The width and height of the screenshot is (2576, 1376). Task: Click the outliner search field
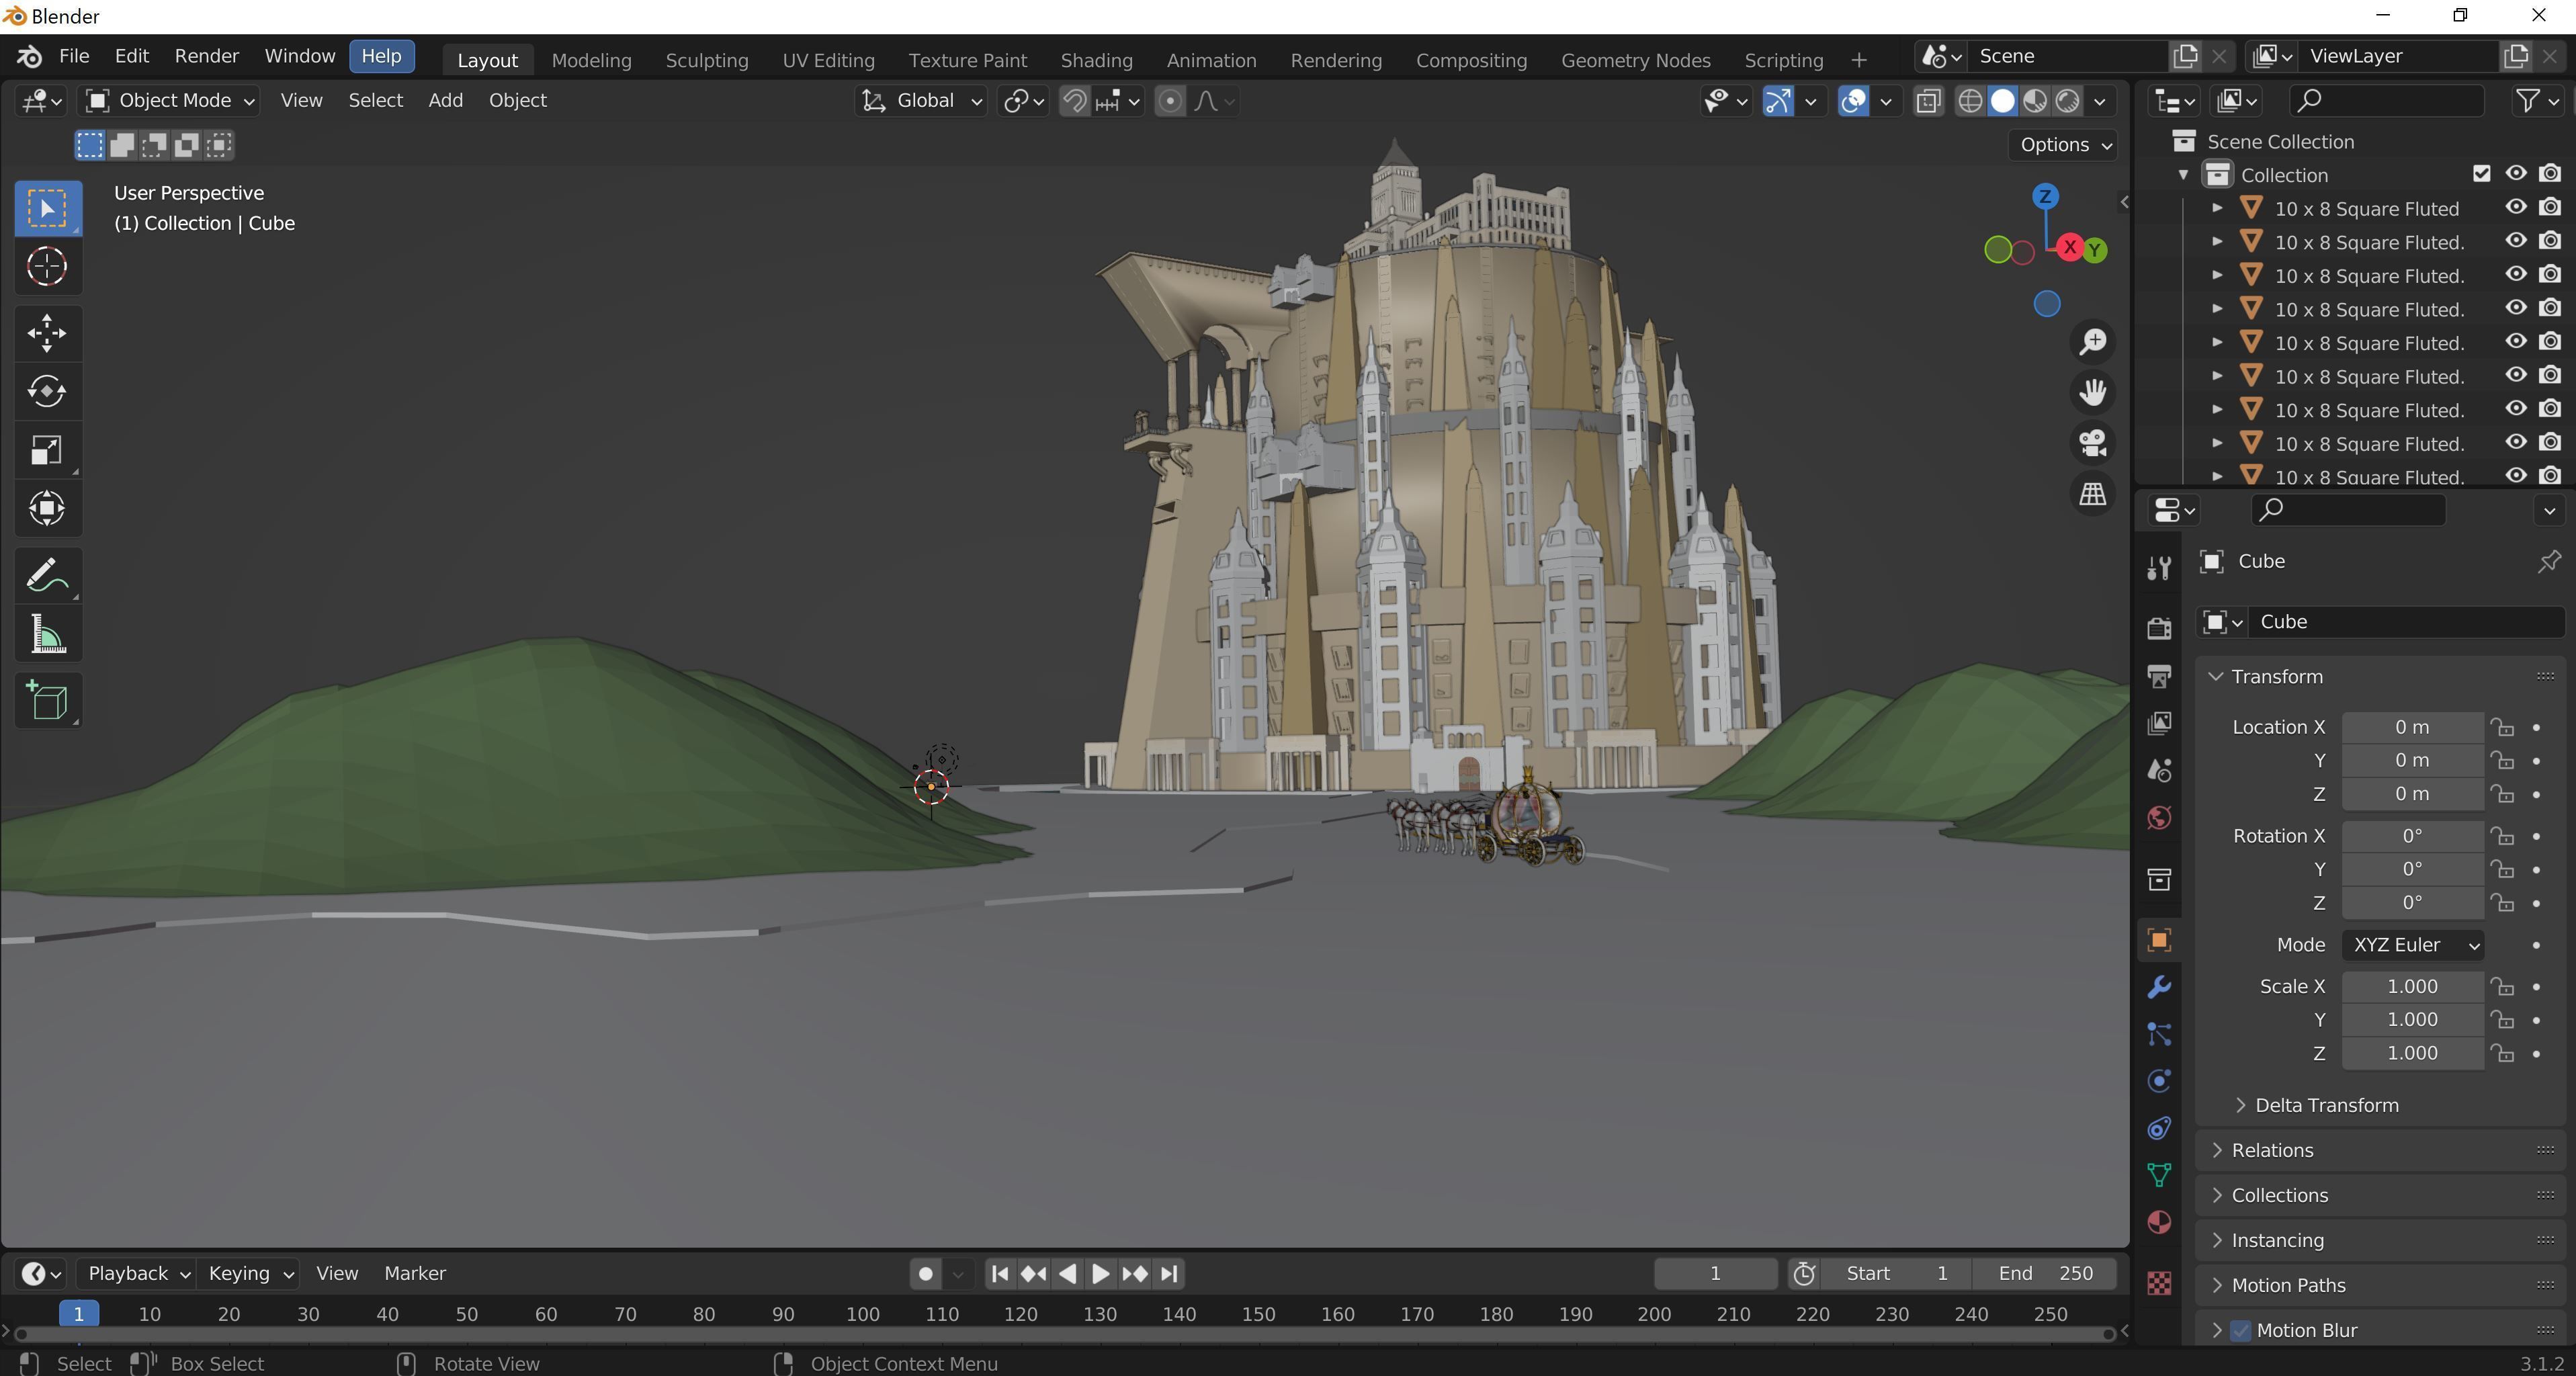[2386, 100]
